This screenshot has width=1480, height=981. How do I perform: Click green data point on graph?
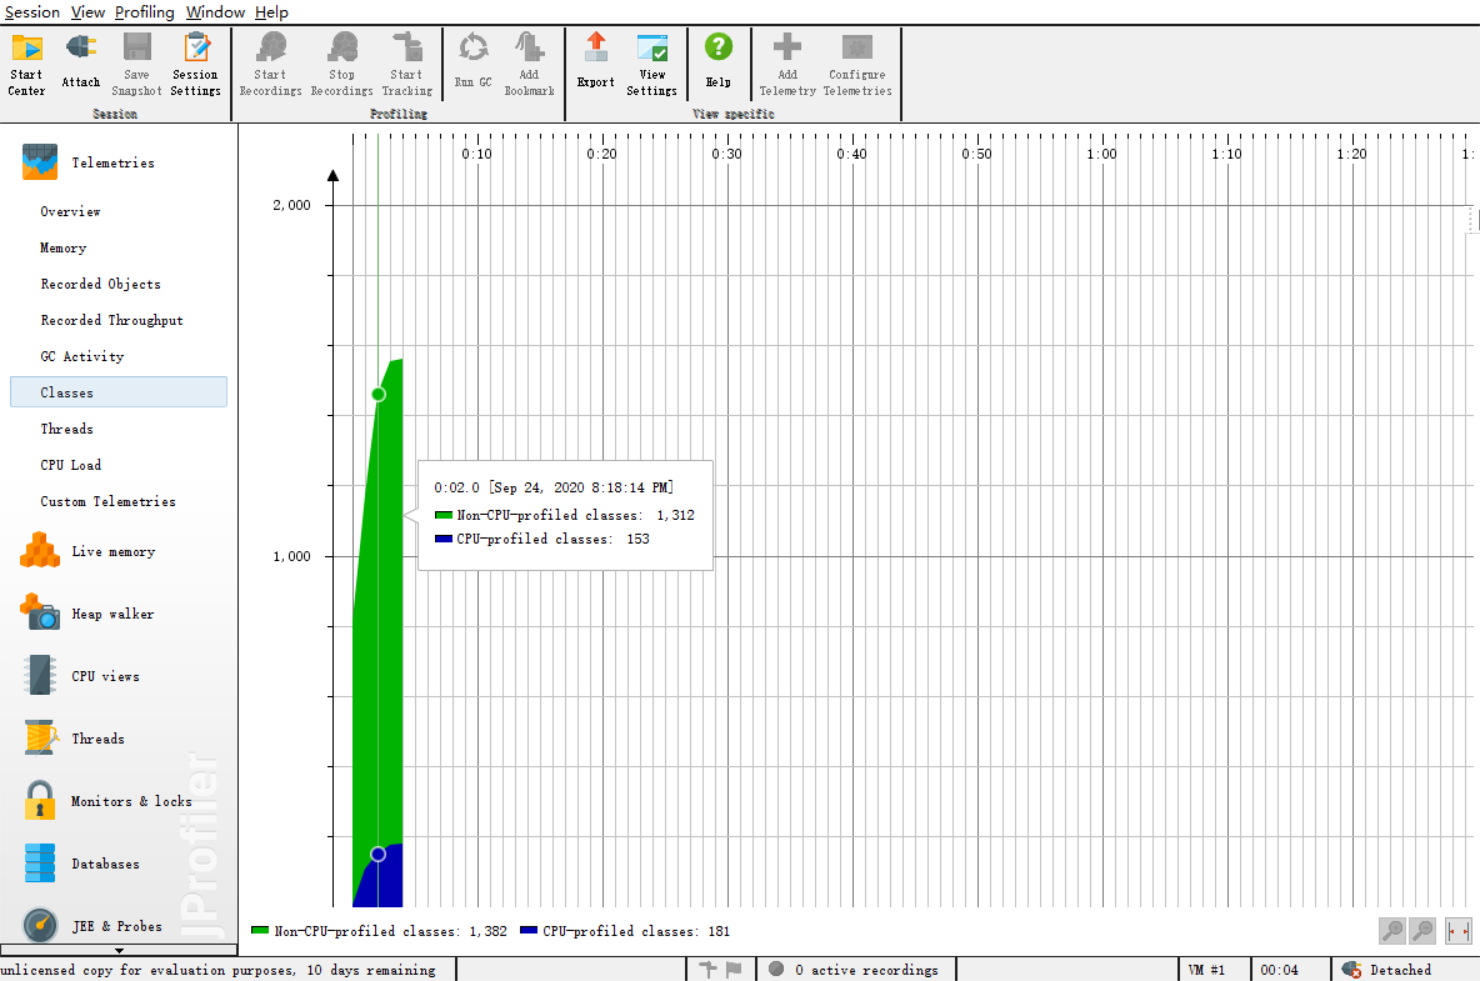click(x=378, y=394)
